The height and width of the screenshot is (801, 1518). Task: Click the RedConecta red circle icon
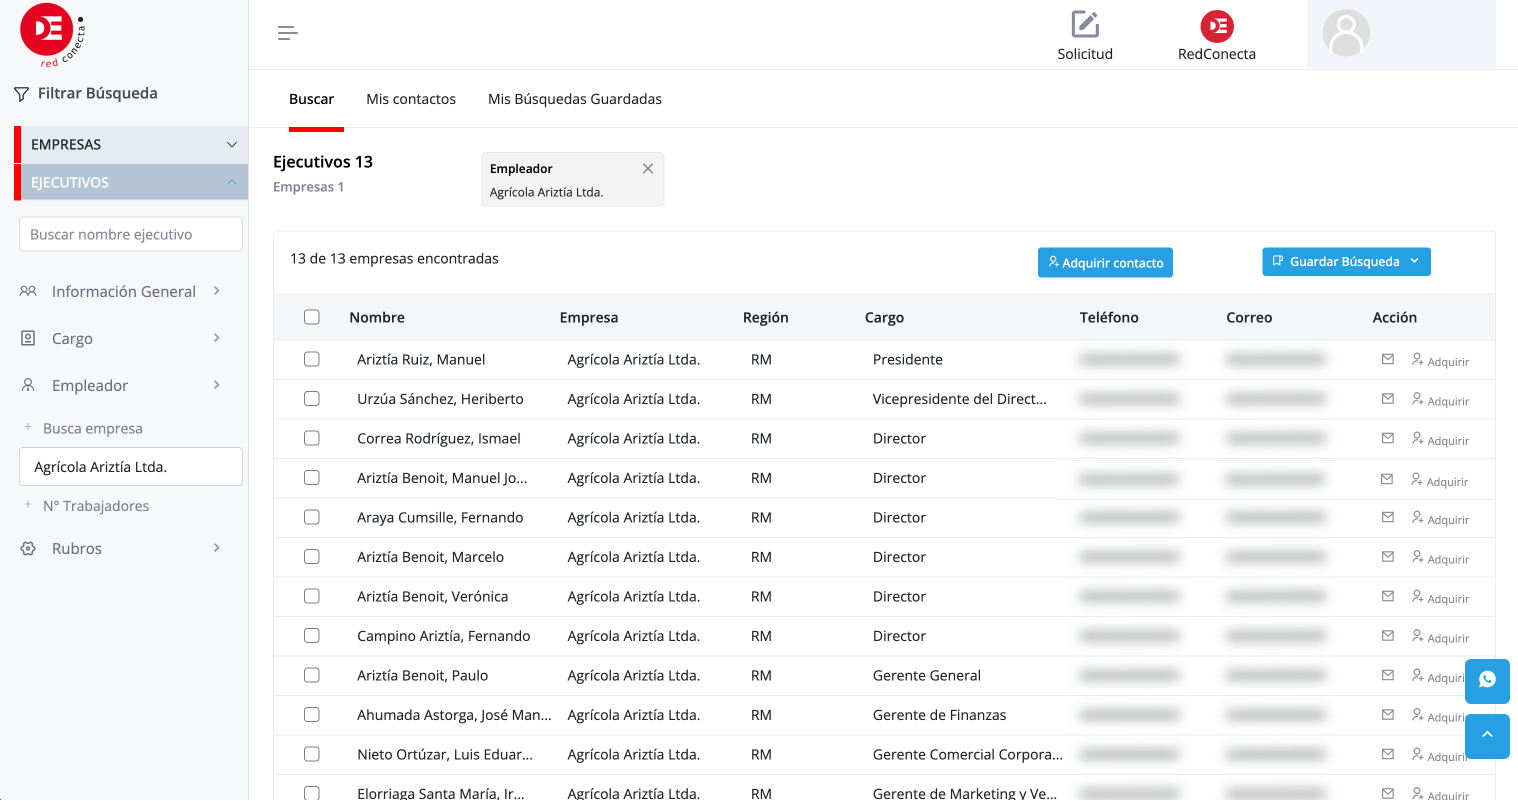[x=1217, y=26]
